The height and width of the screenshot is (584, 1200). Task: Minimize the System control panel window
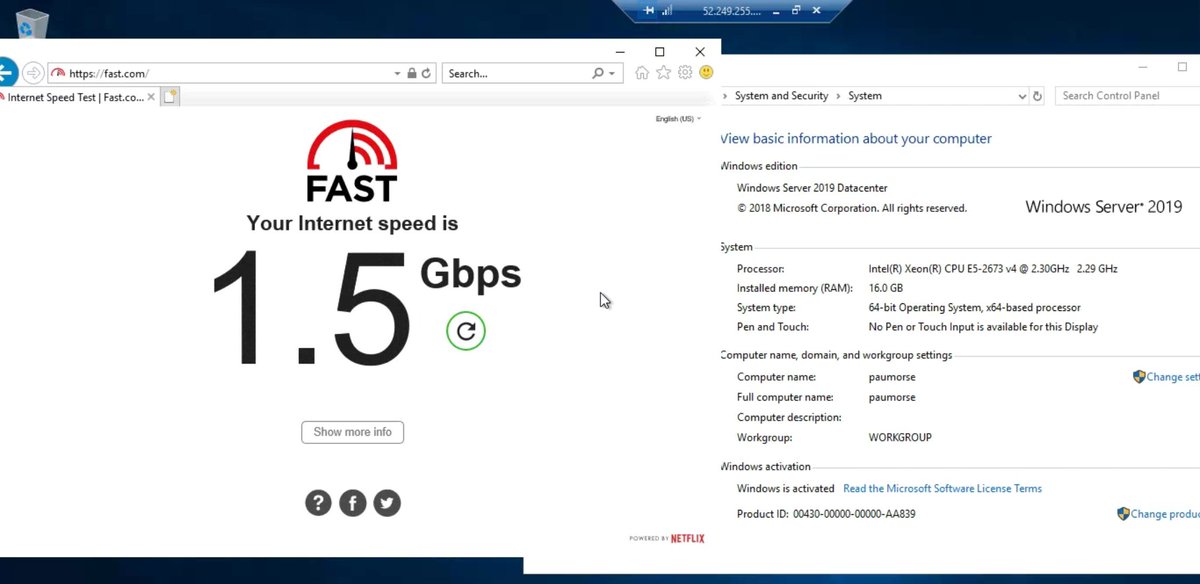coord(1142,67)
